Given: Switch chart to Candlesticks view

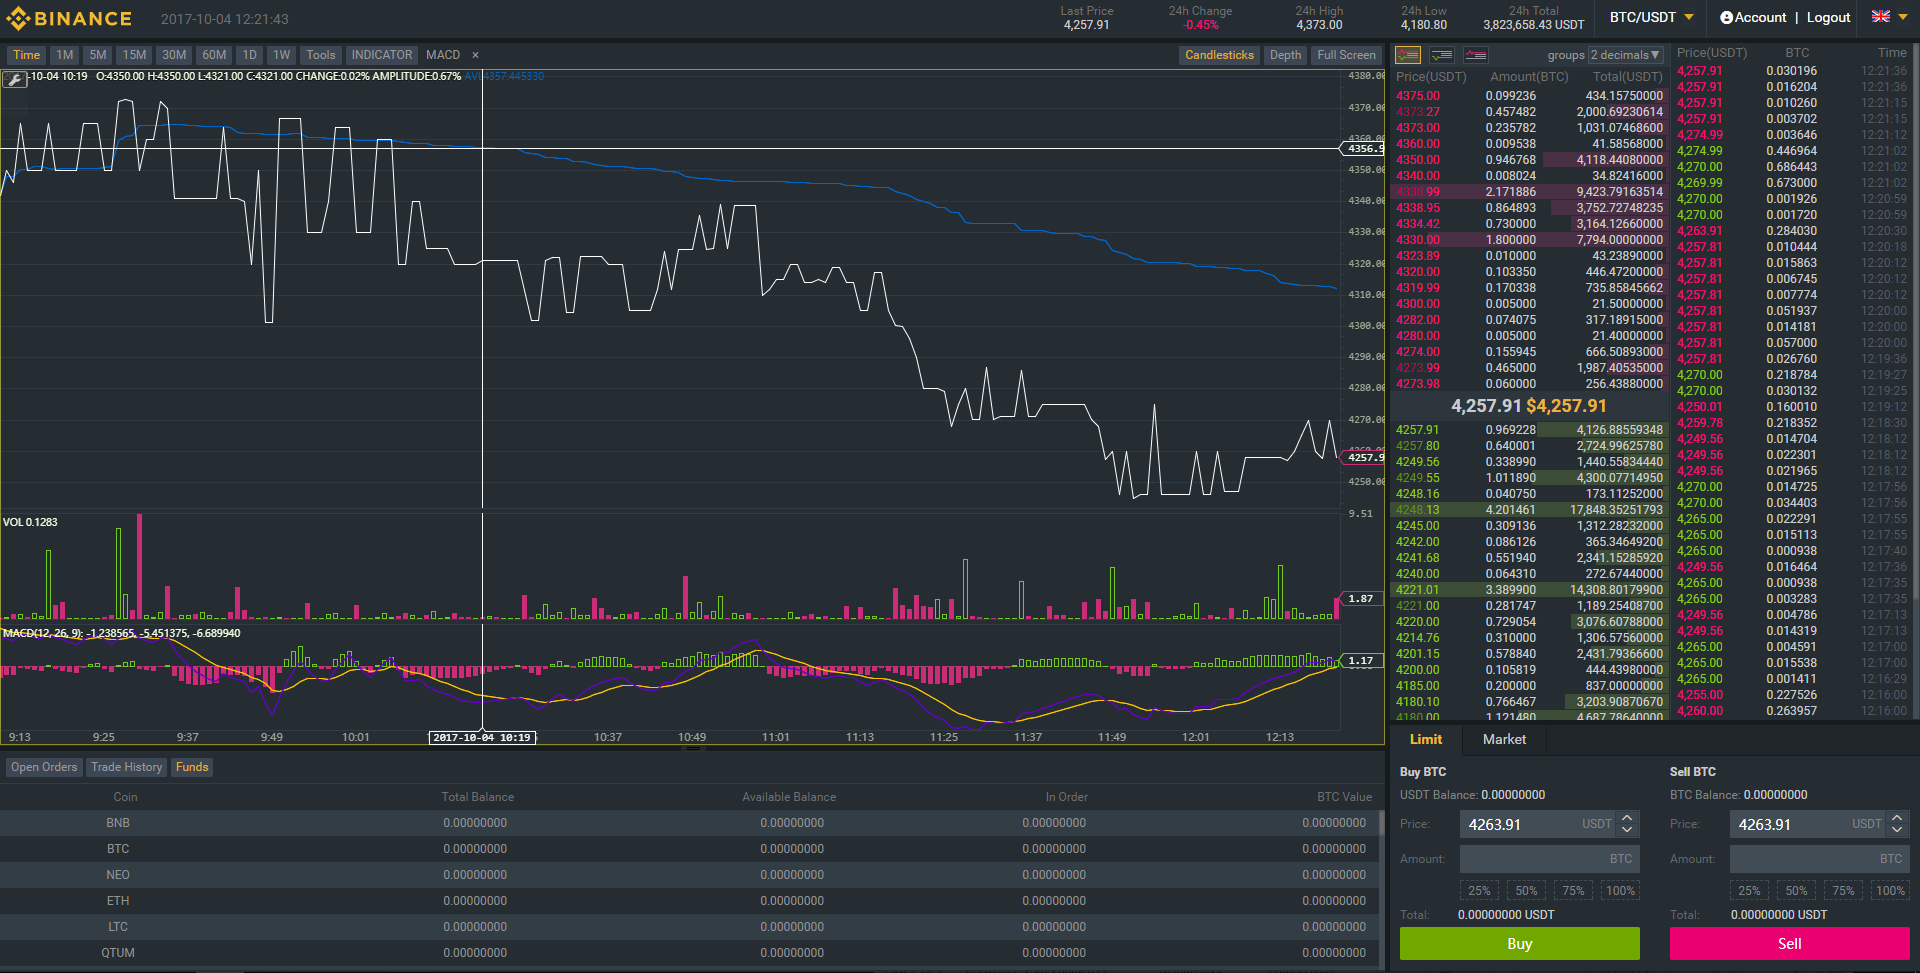Looking at the screenshot, I should pyautogui.click(x=1219, y=55).
